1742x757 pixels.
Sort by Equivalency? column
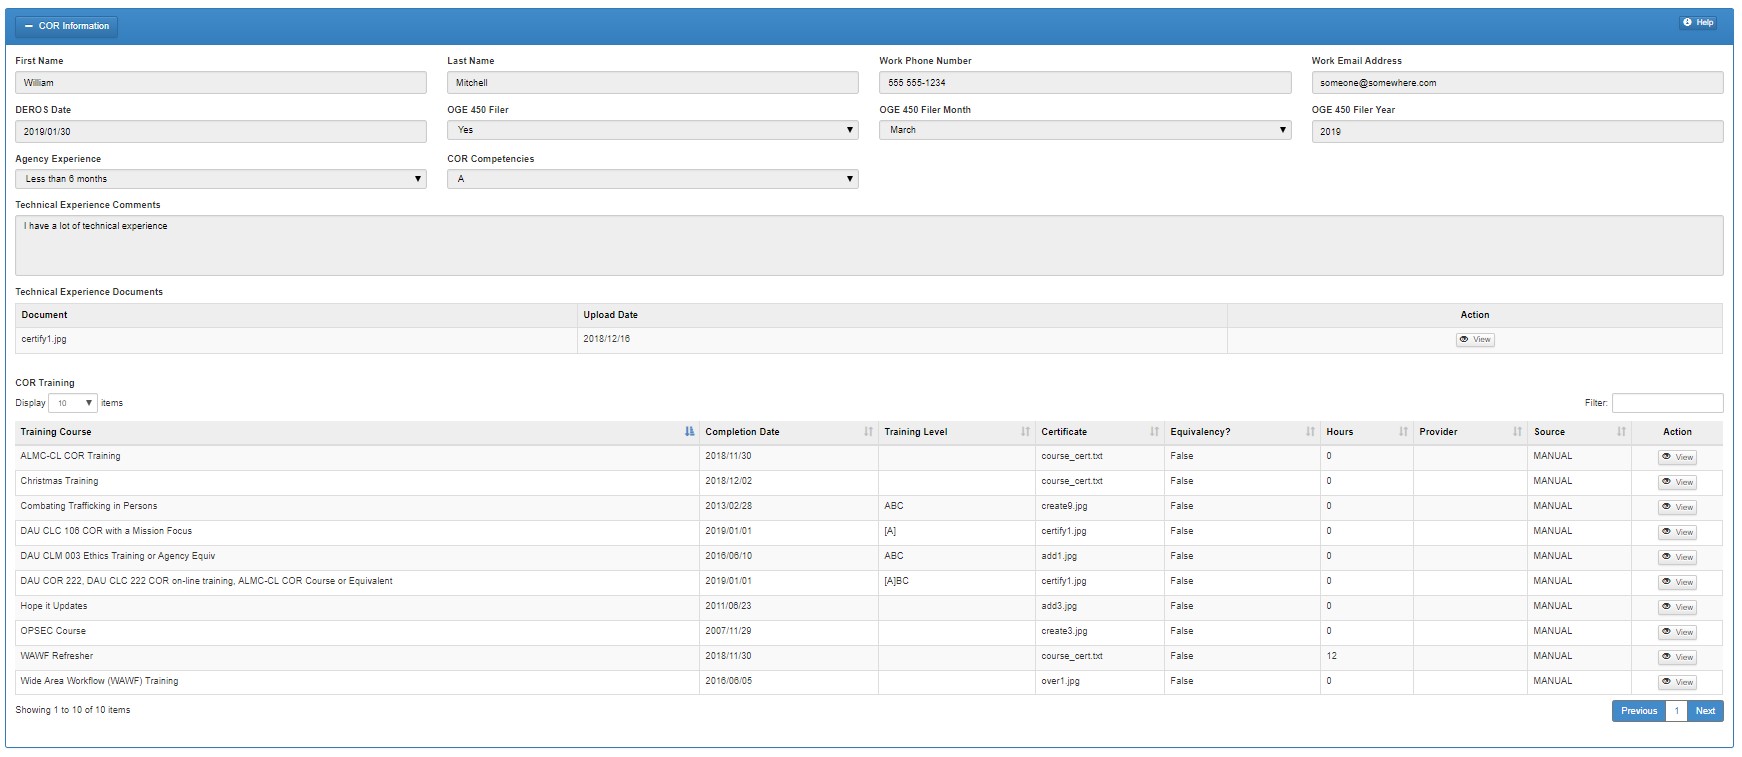point(1243,432)
